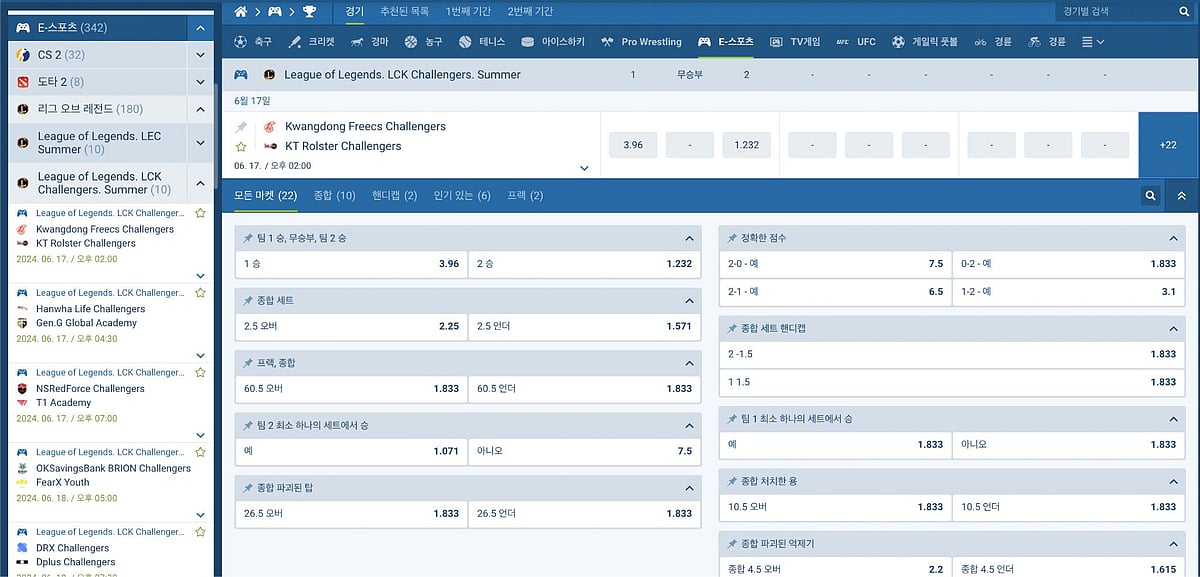Open the 프랙 (2) market tab
The height and width of the screenshot is (577, 1200).
pyautogui.click(x=525, y=196)
